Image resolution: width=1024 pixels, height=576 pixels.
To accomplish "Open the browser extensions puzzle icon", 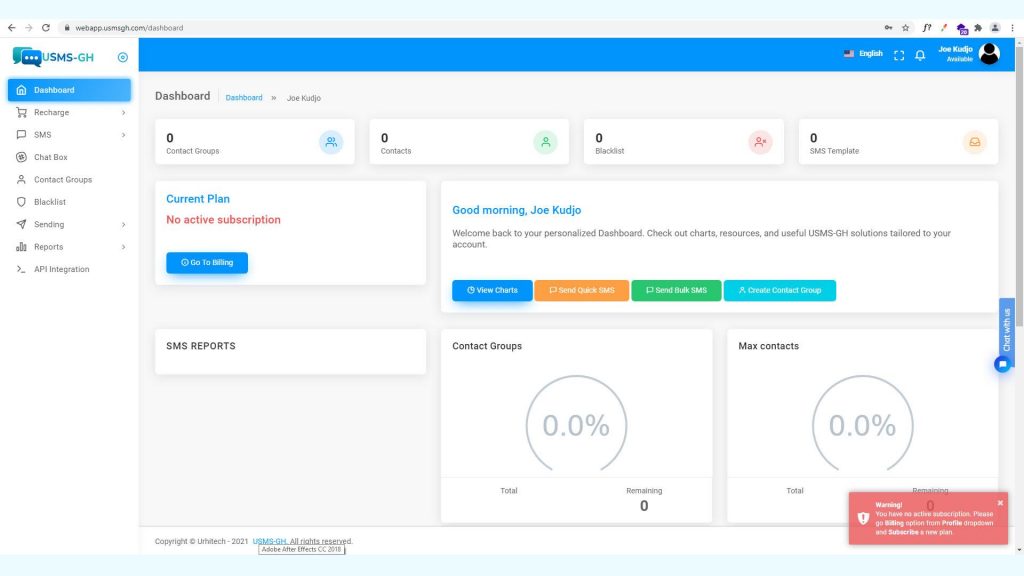I will pos(978,27).
